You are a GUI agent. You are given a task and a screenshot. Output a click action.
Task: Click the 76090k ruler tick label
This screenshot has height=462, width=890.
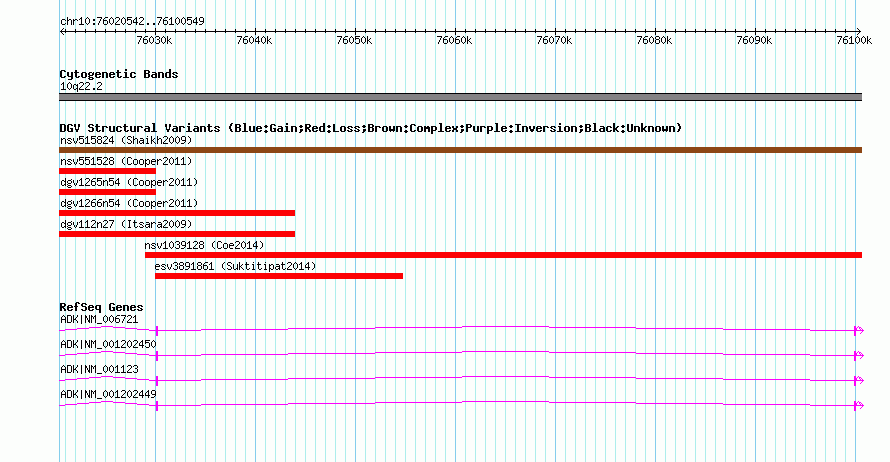pyautogui.click(x=754, y=40)
